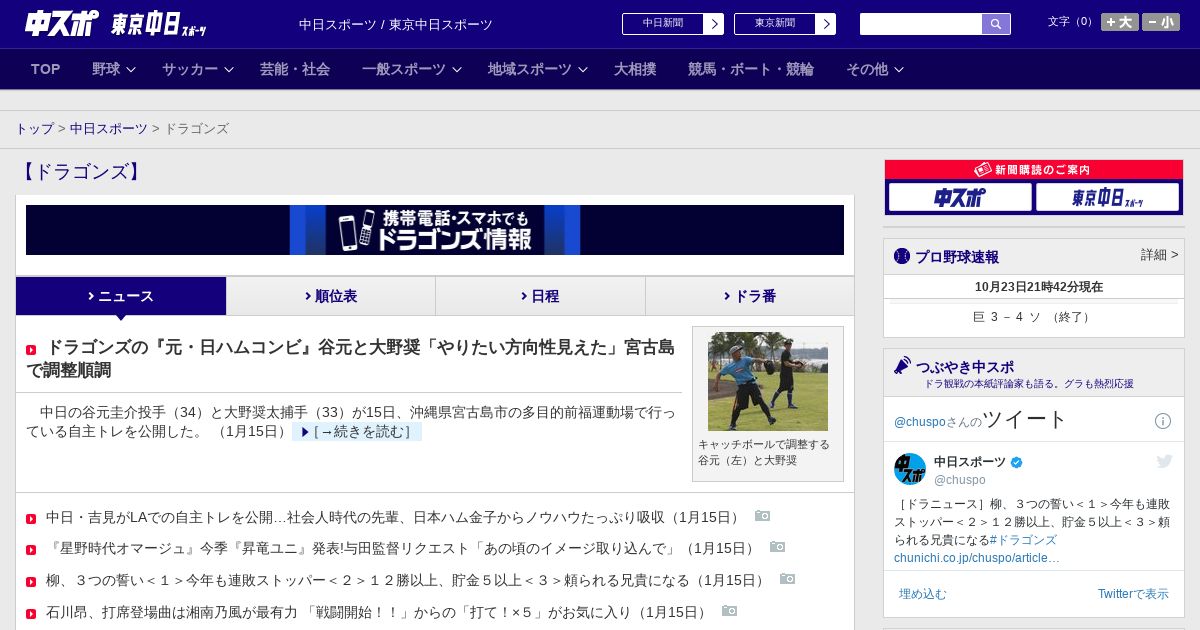Open 石川昂 打席登場曲 article link

[x=378, y=612]
